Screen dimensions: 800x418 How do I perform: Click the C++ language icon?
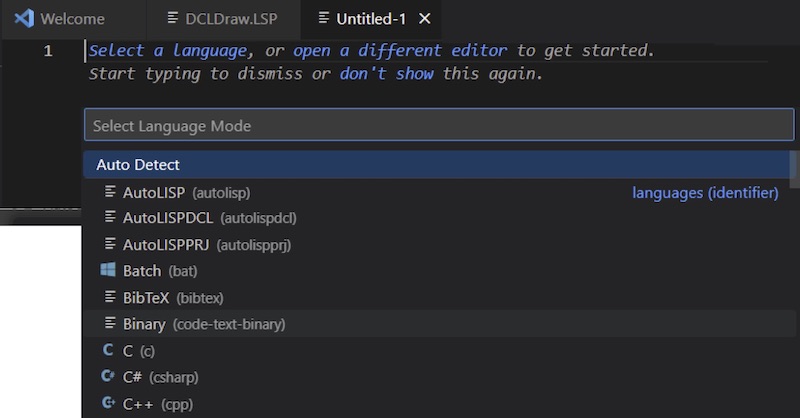coord(108,403)
